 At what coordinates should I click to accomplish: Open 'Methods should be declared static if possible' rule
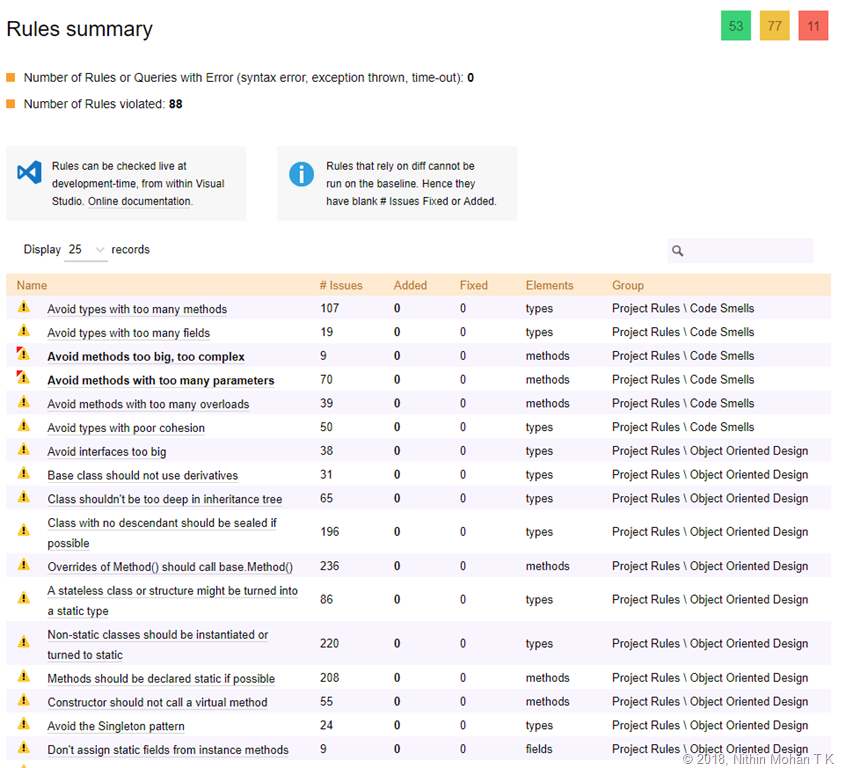point(161,678)
